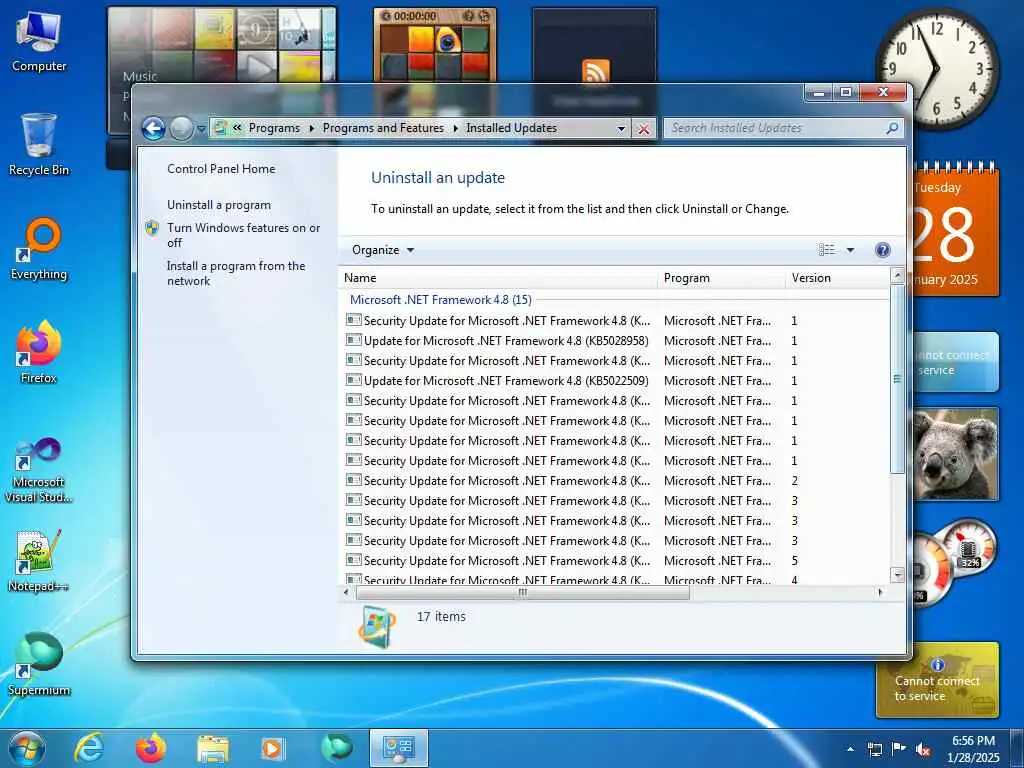The image size is (1024, 768).
Task: Open Microsoft Visual Studio desktop shortcut
Action: click(39, 470)
